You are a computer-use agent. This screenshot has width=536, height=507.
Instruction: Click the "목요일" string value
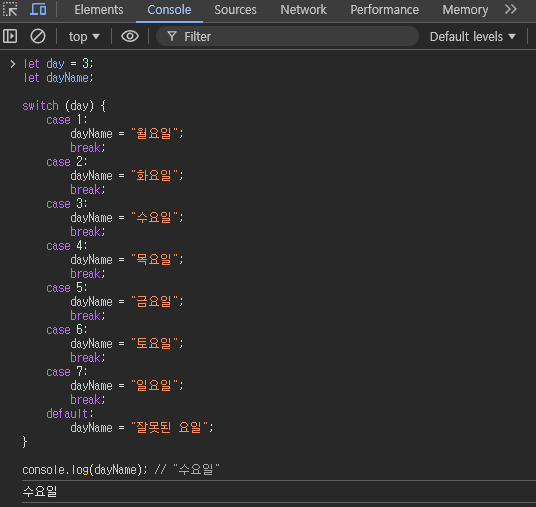[154, 259]
